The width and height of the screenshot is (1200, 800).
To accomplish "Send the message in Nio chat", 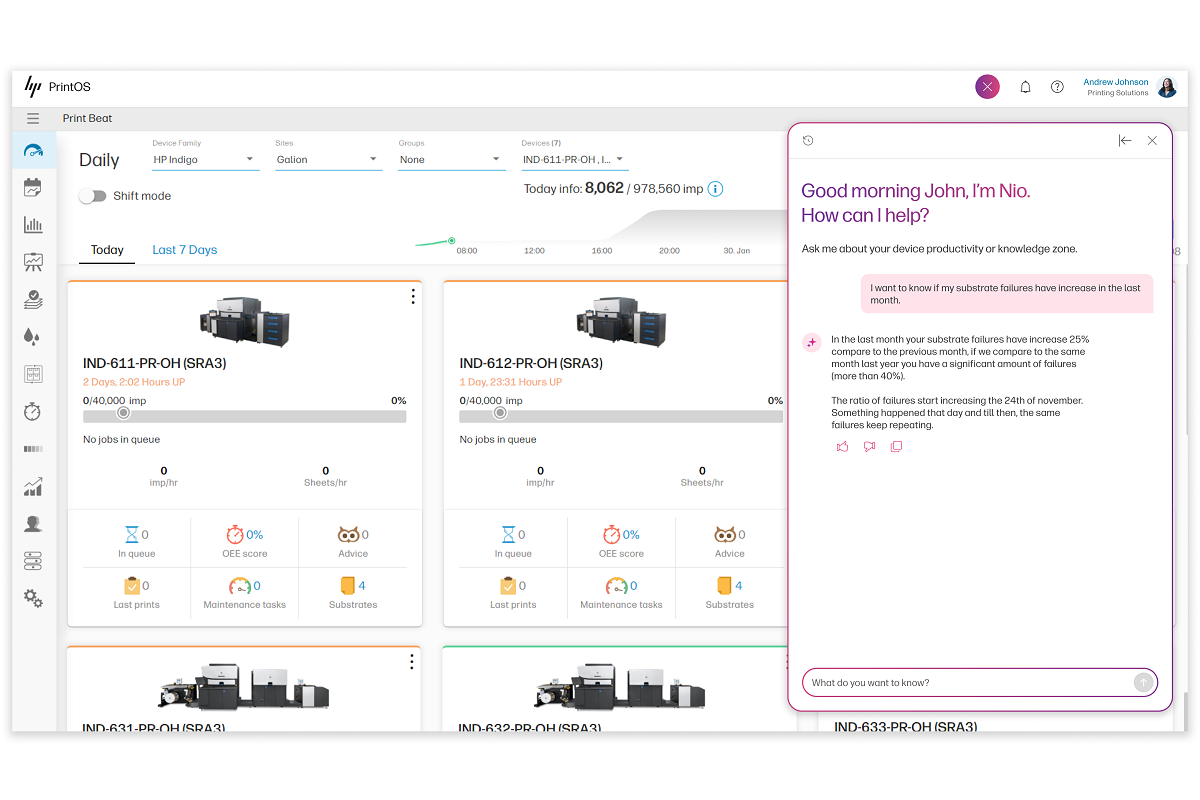I will (x=1143, y=682).
